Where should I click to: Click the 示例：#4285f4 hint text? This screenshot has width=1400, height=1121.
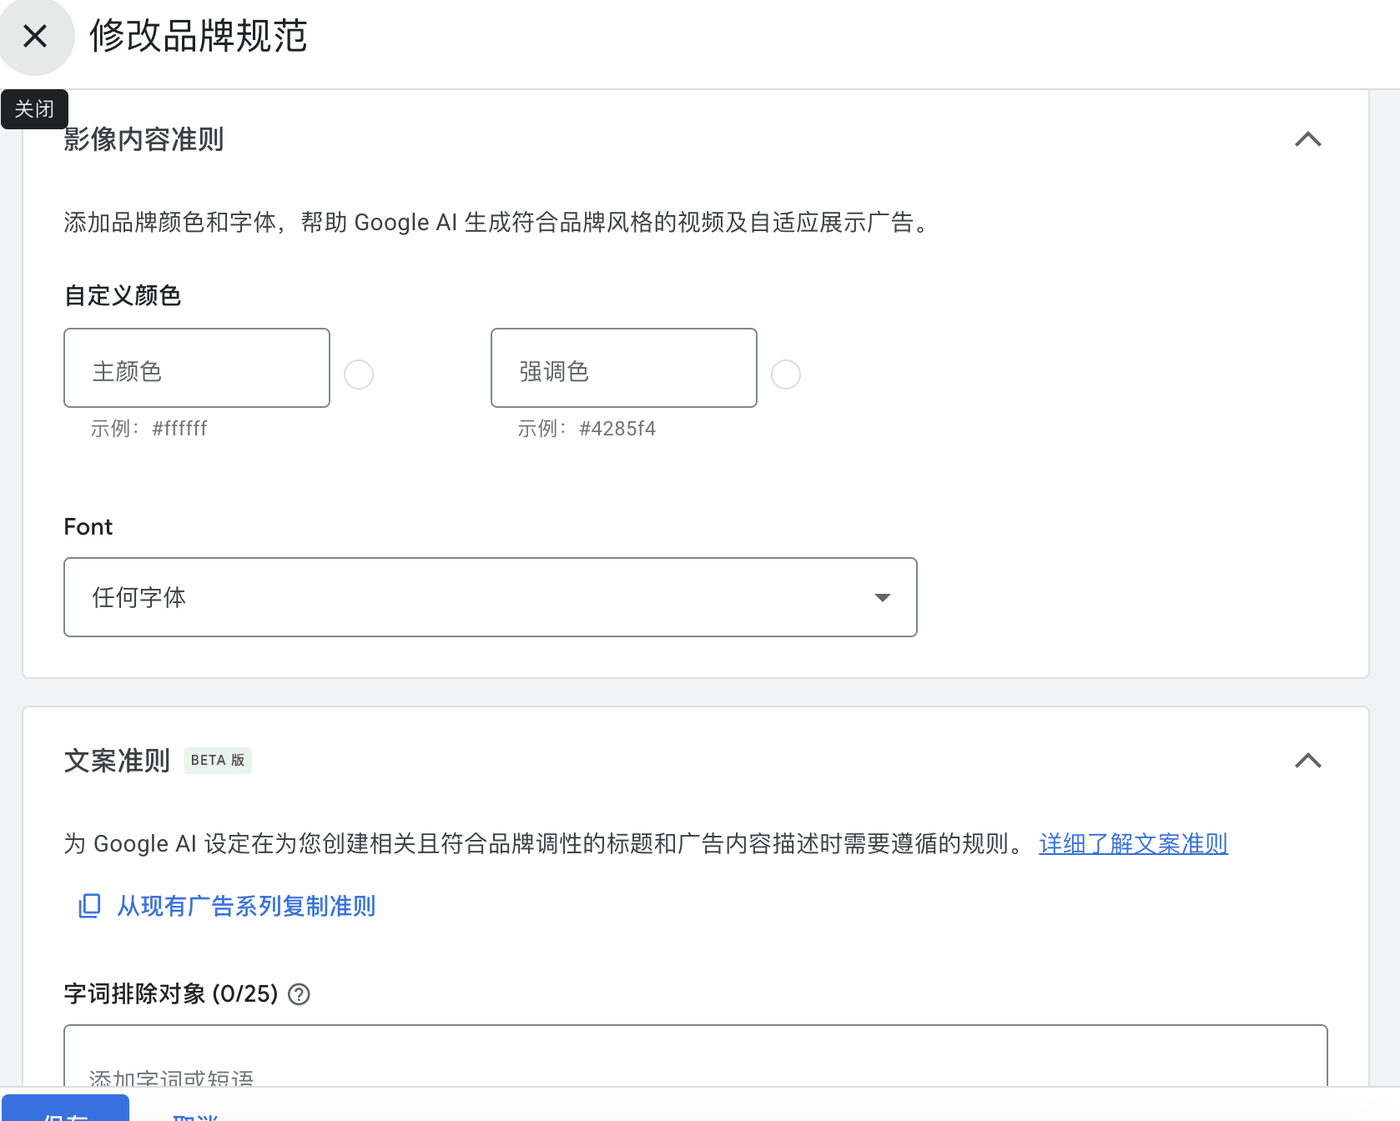(x=587, y=429)
